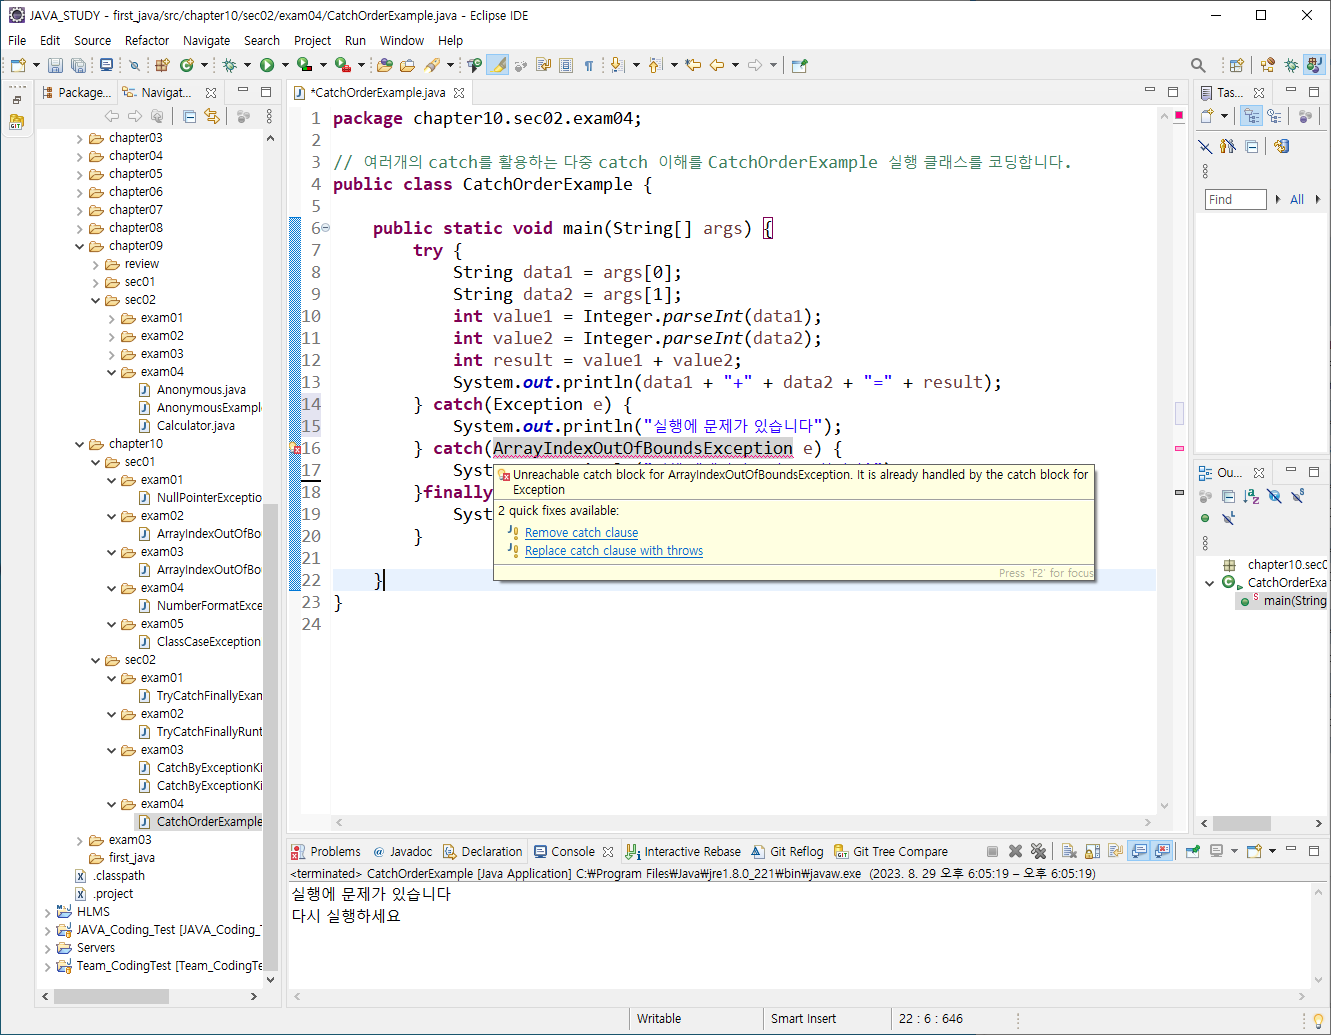This screenshot has height=1035, width=1331.
Task: Click the Back navigation arrow icon
Action: [717, 65]
